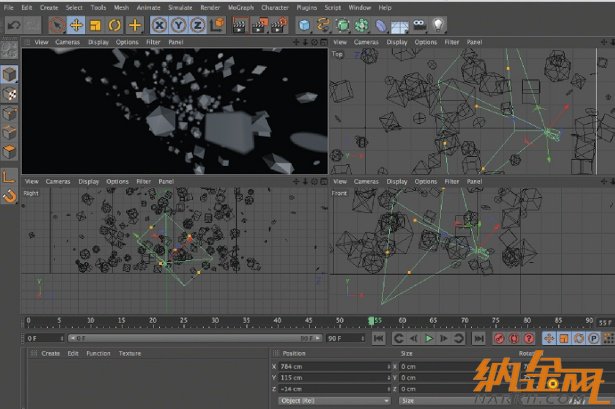615x409 pixels.
Task: Toggle maximize icon of perspective viewport
Action: [x=324, y=42]
